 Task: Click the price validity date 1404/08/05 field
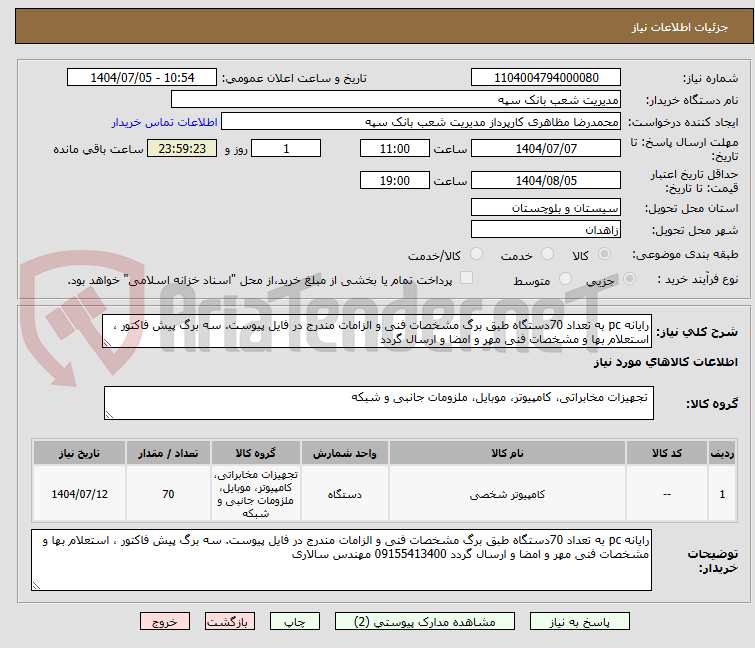546,180
